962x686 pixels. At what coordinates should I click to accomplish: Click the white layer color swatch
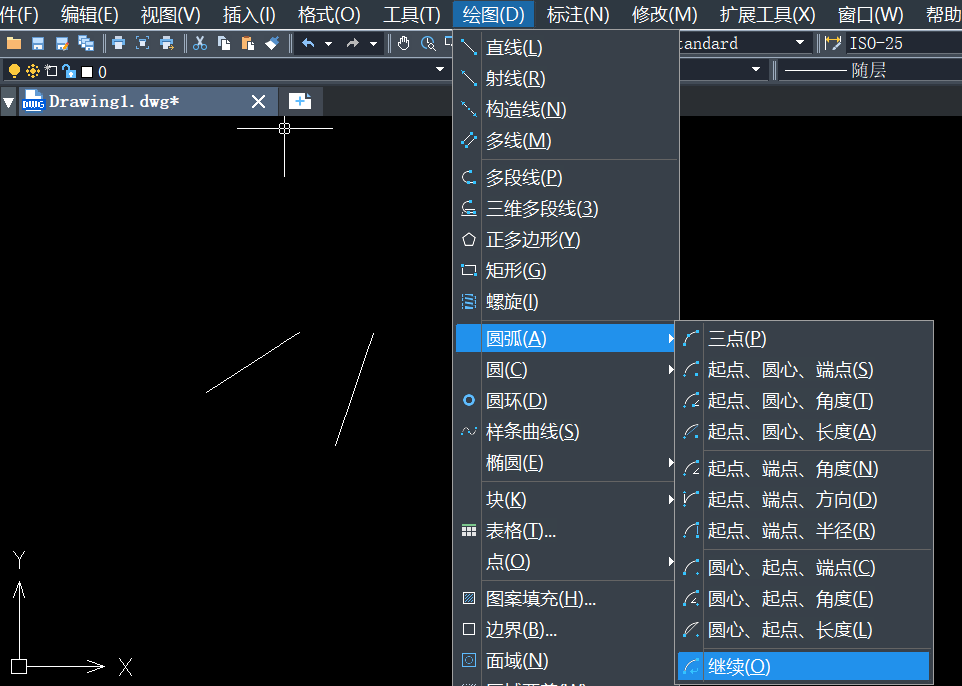(87, 72)
